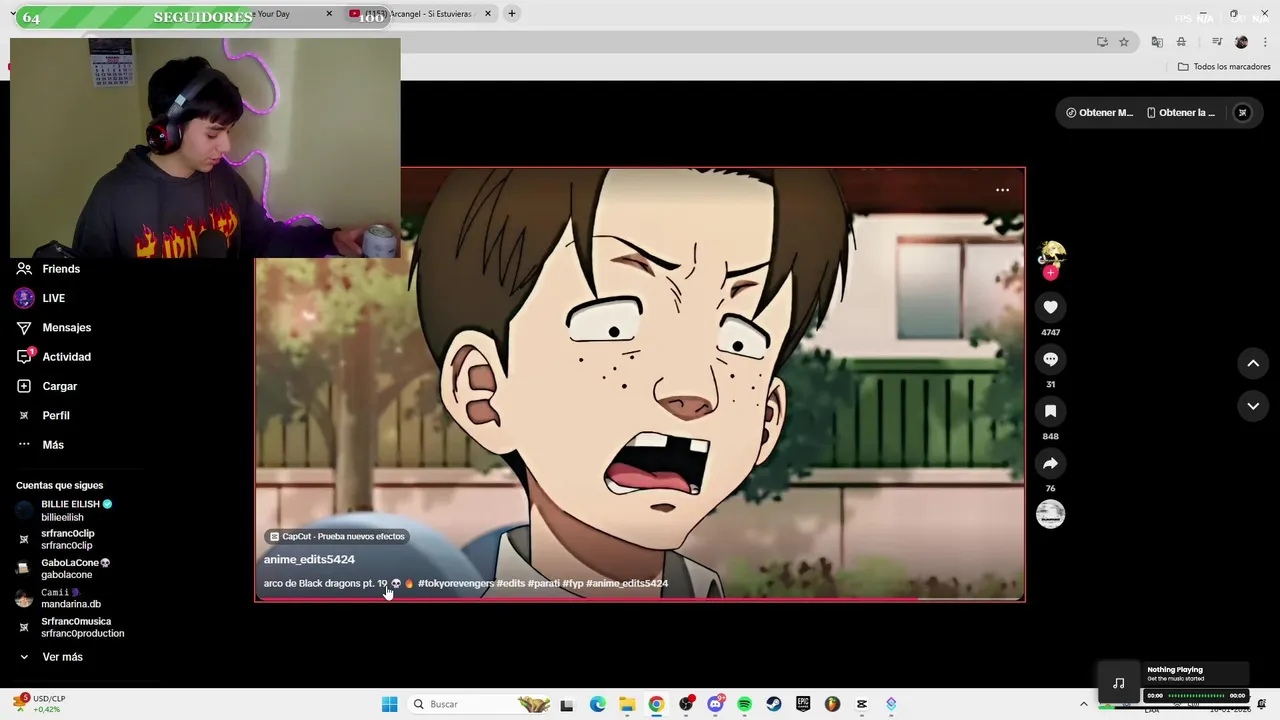1280x720 pixels.
Task: Click the install app icon in address bar
Action: [1102, 42]
